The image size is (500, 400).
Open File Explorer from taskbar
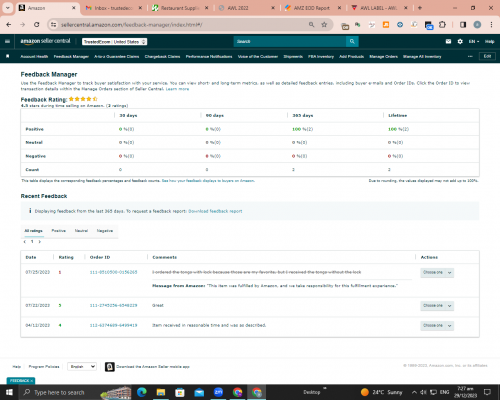pos(161,392)
